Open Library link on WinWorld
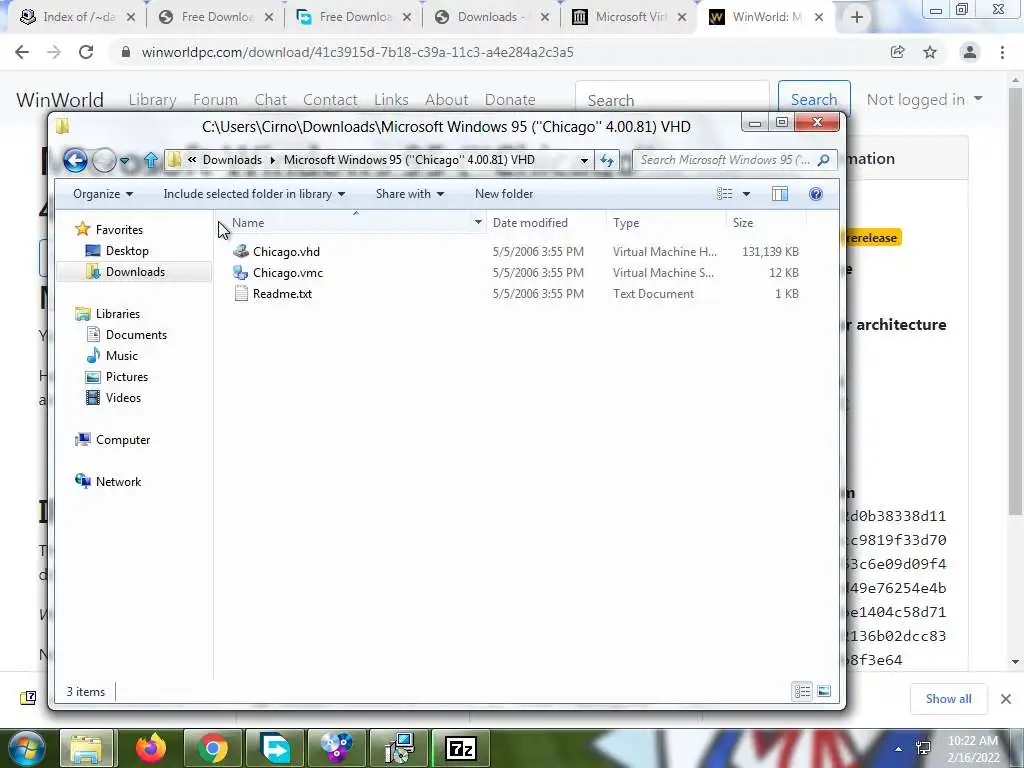 152,100
